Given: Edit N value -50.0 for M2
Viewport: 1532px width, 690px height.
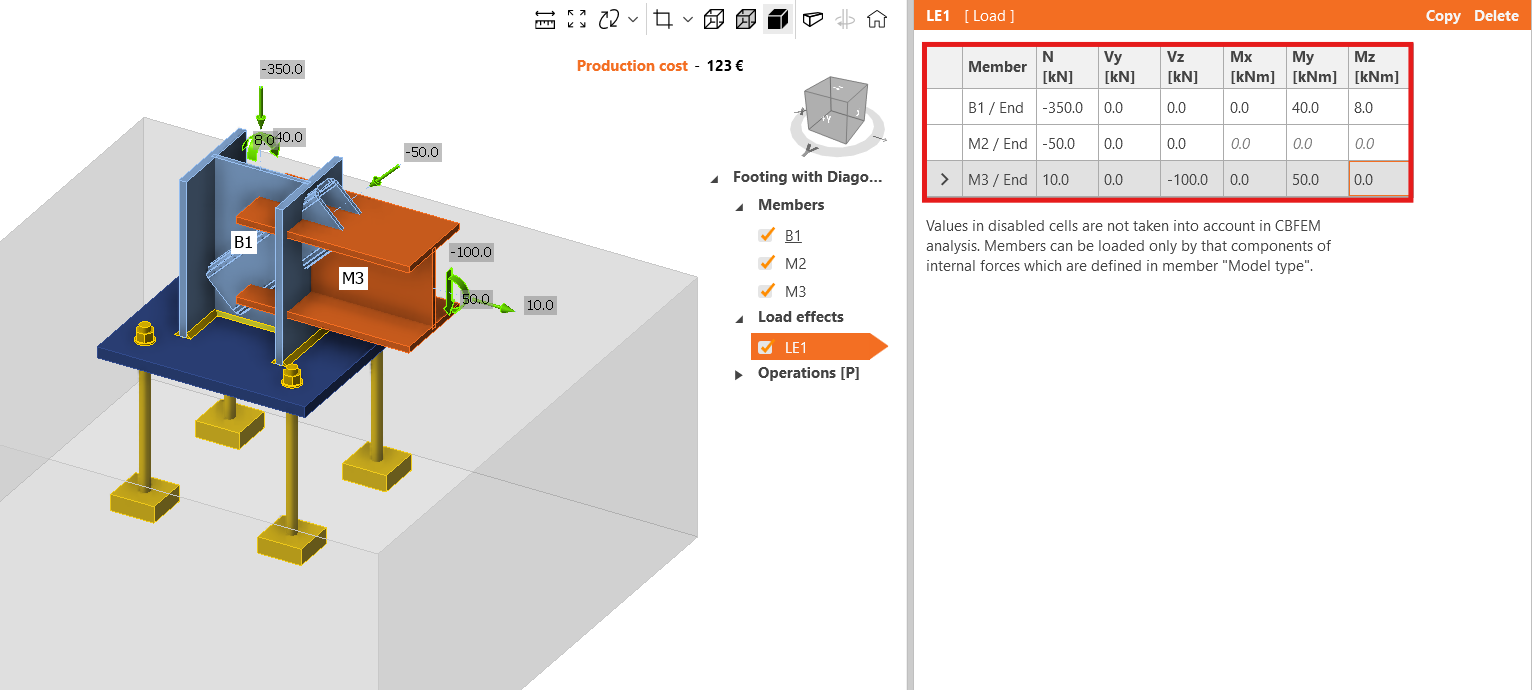Looking at the screenshot, I should click(1066, 143).
